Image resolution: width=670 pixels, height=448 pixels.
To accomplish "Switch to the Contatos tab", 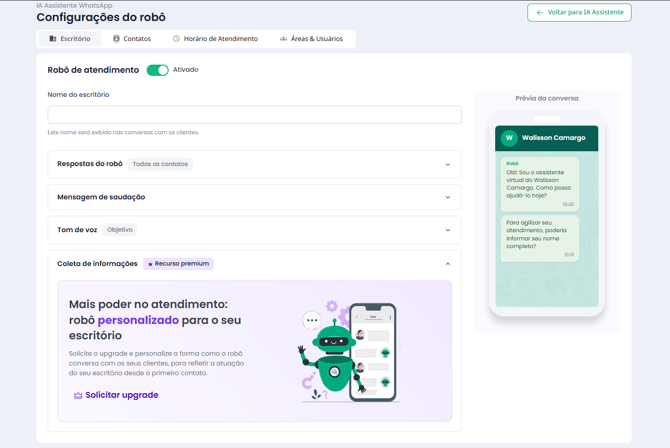I will (x=132, y=39).
